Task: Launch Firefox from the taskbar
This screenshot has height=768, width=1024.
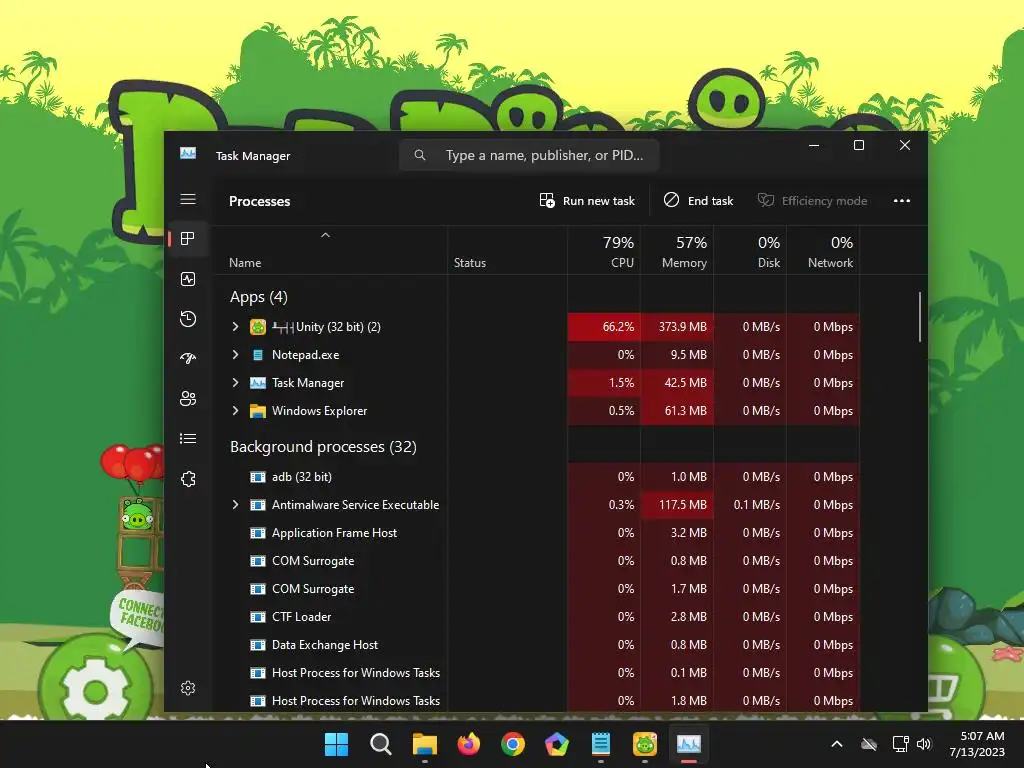Action: click(x=468, y=744)
